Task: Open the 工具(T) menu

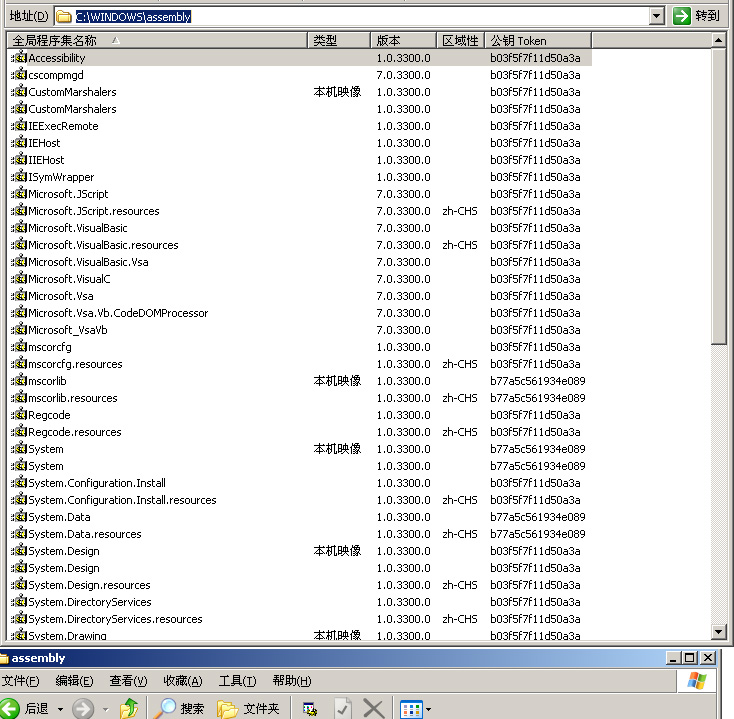Action: (x=237, y=681)
